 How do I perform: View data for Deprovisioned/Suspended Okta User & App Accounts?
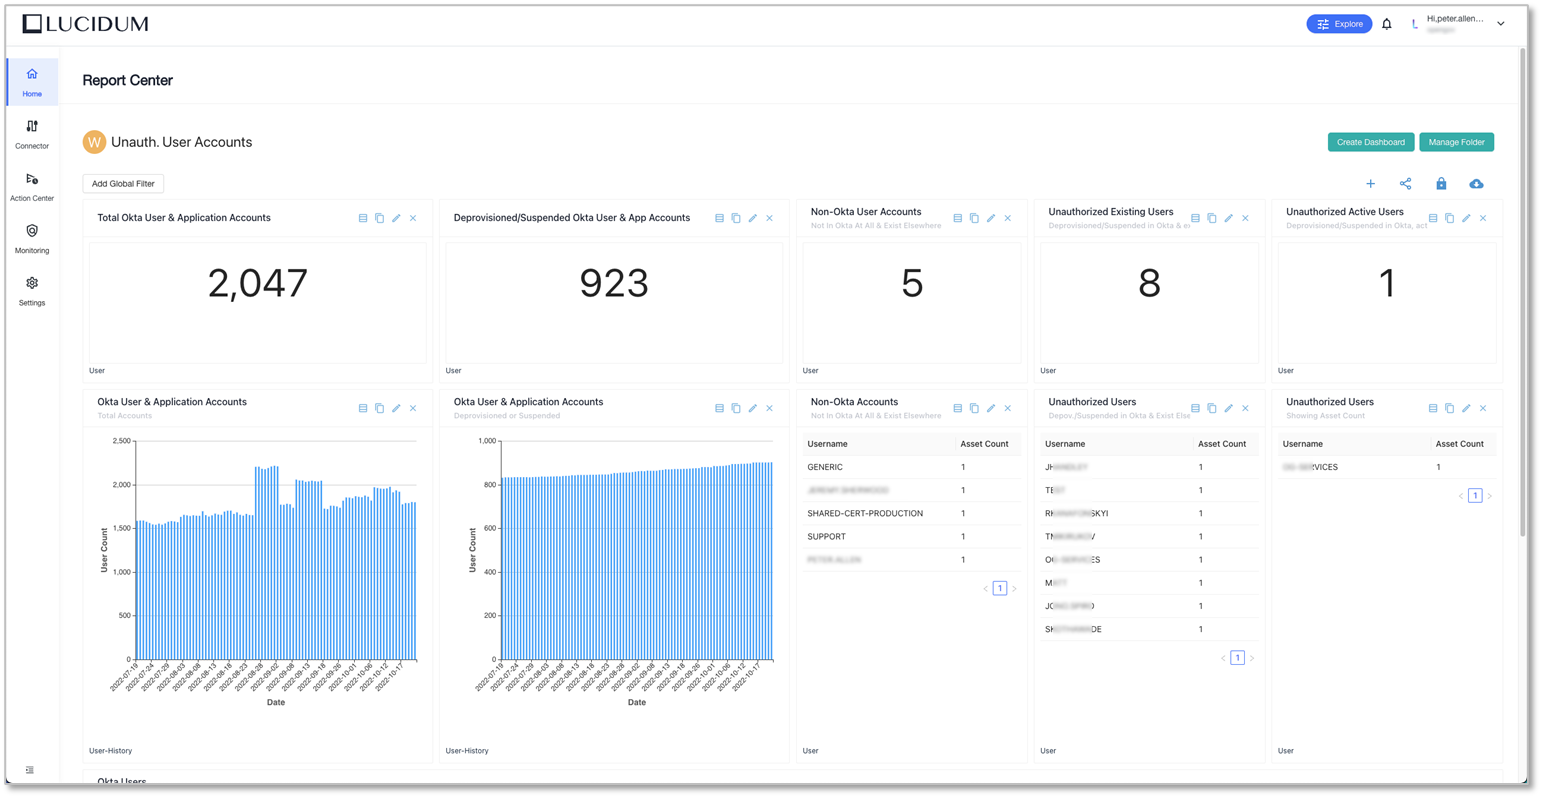tap(719, 218)
